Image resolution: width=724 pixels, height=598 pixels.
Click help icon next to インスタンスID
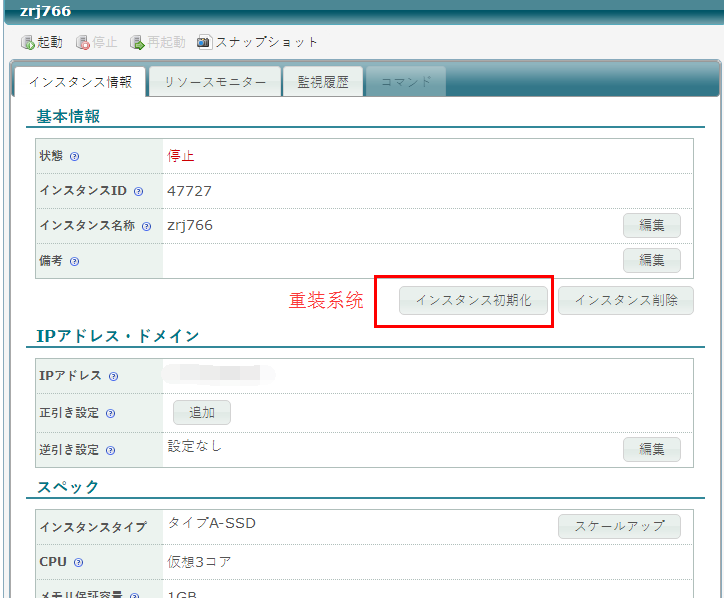[x=139, y=191]
